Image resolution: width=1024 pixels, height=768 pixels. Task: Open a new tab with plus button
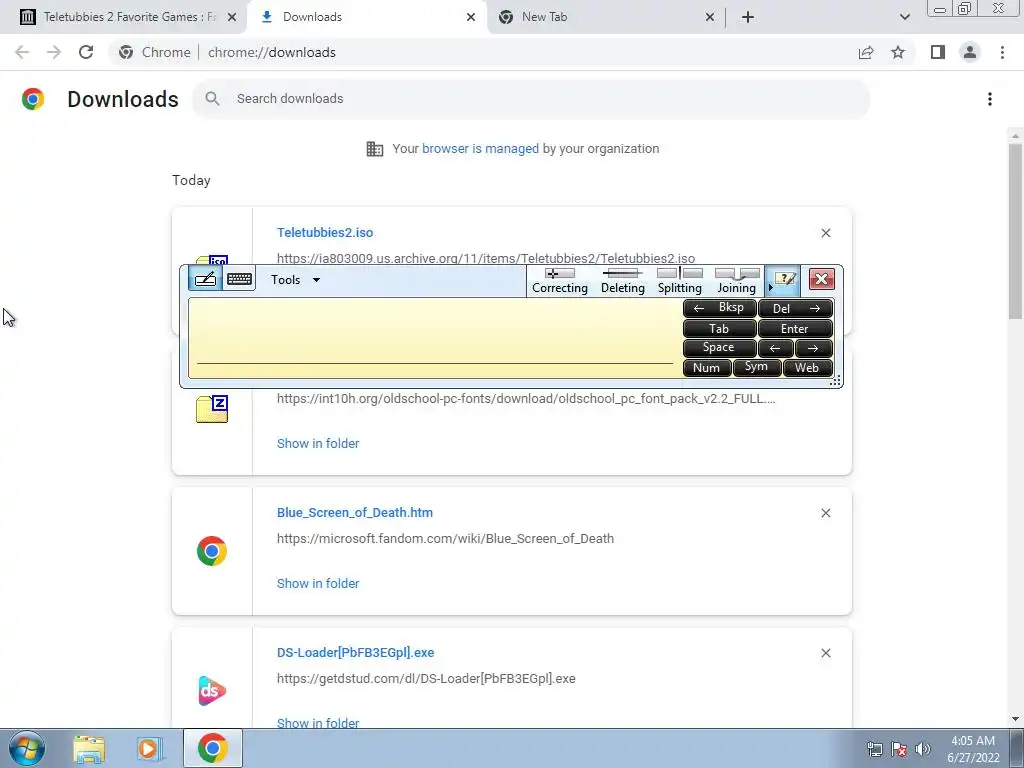[x=748, y=18]
